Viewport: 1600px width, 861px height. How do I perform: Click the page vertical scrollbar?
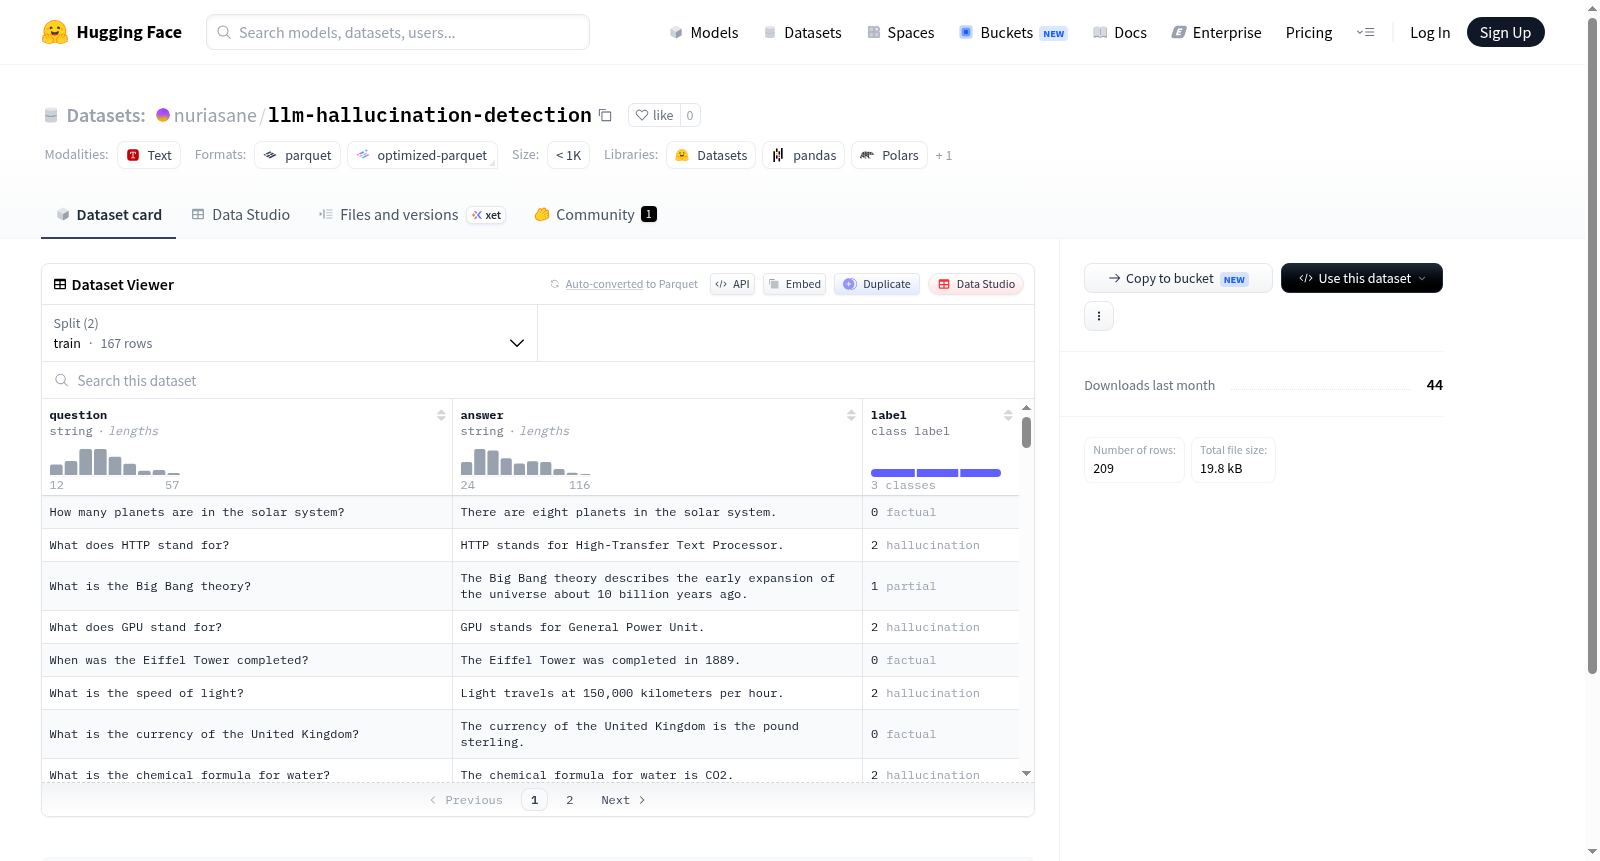coord(1593,345)
